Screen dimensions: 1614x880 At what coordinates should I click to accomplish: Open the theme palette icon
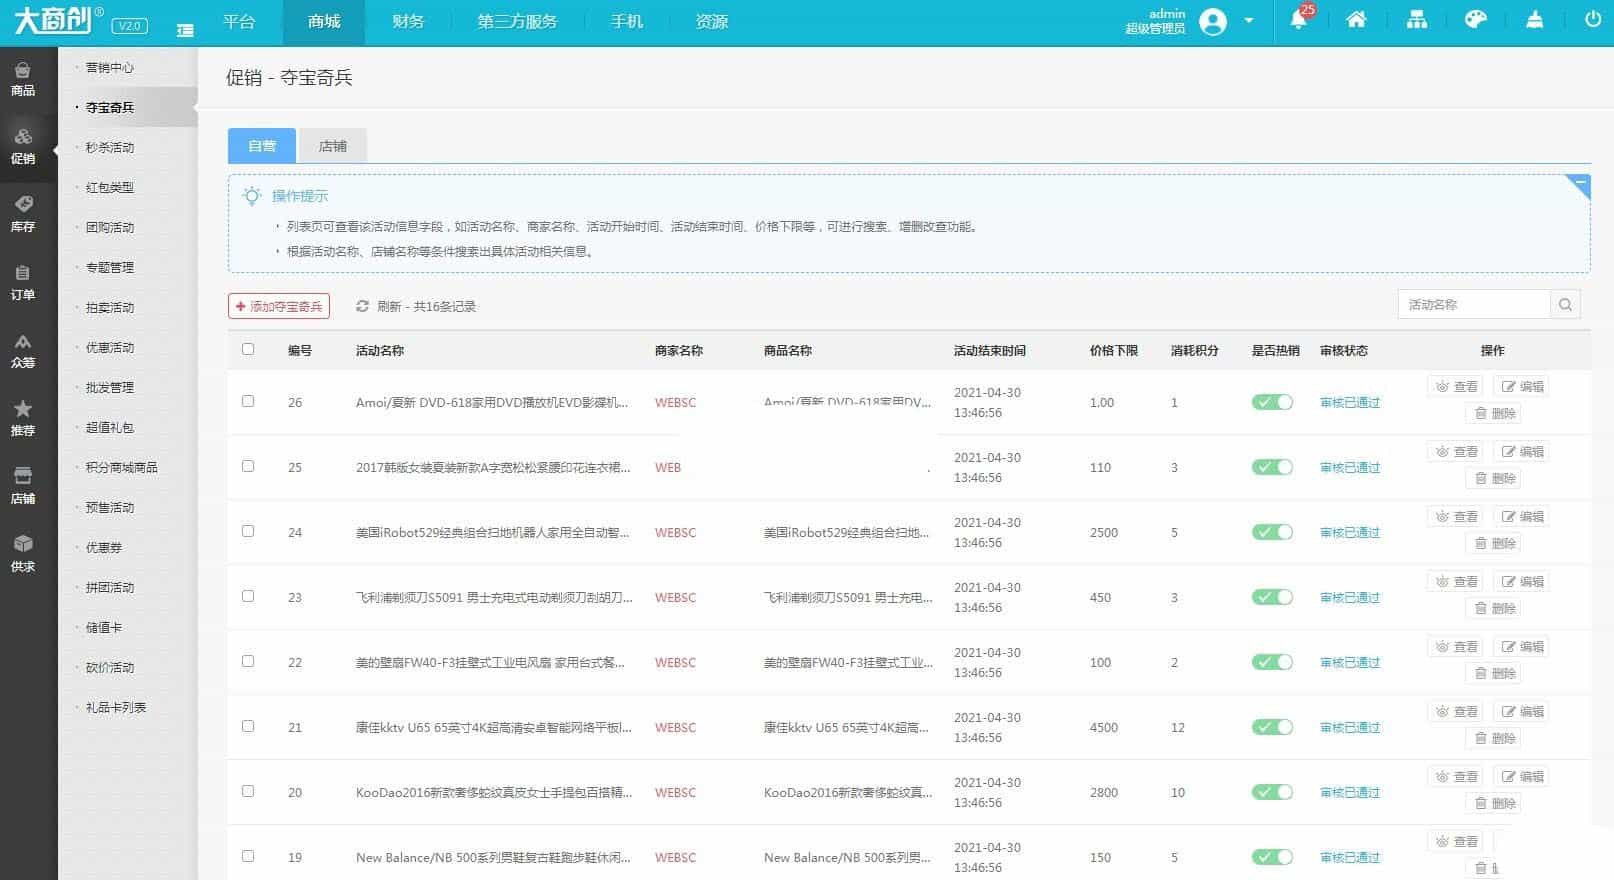coord(1475,20)
